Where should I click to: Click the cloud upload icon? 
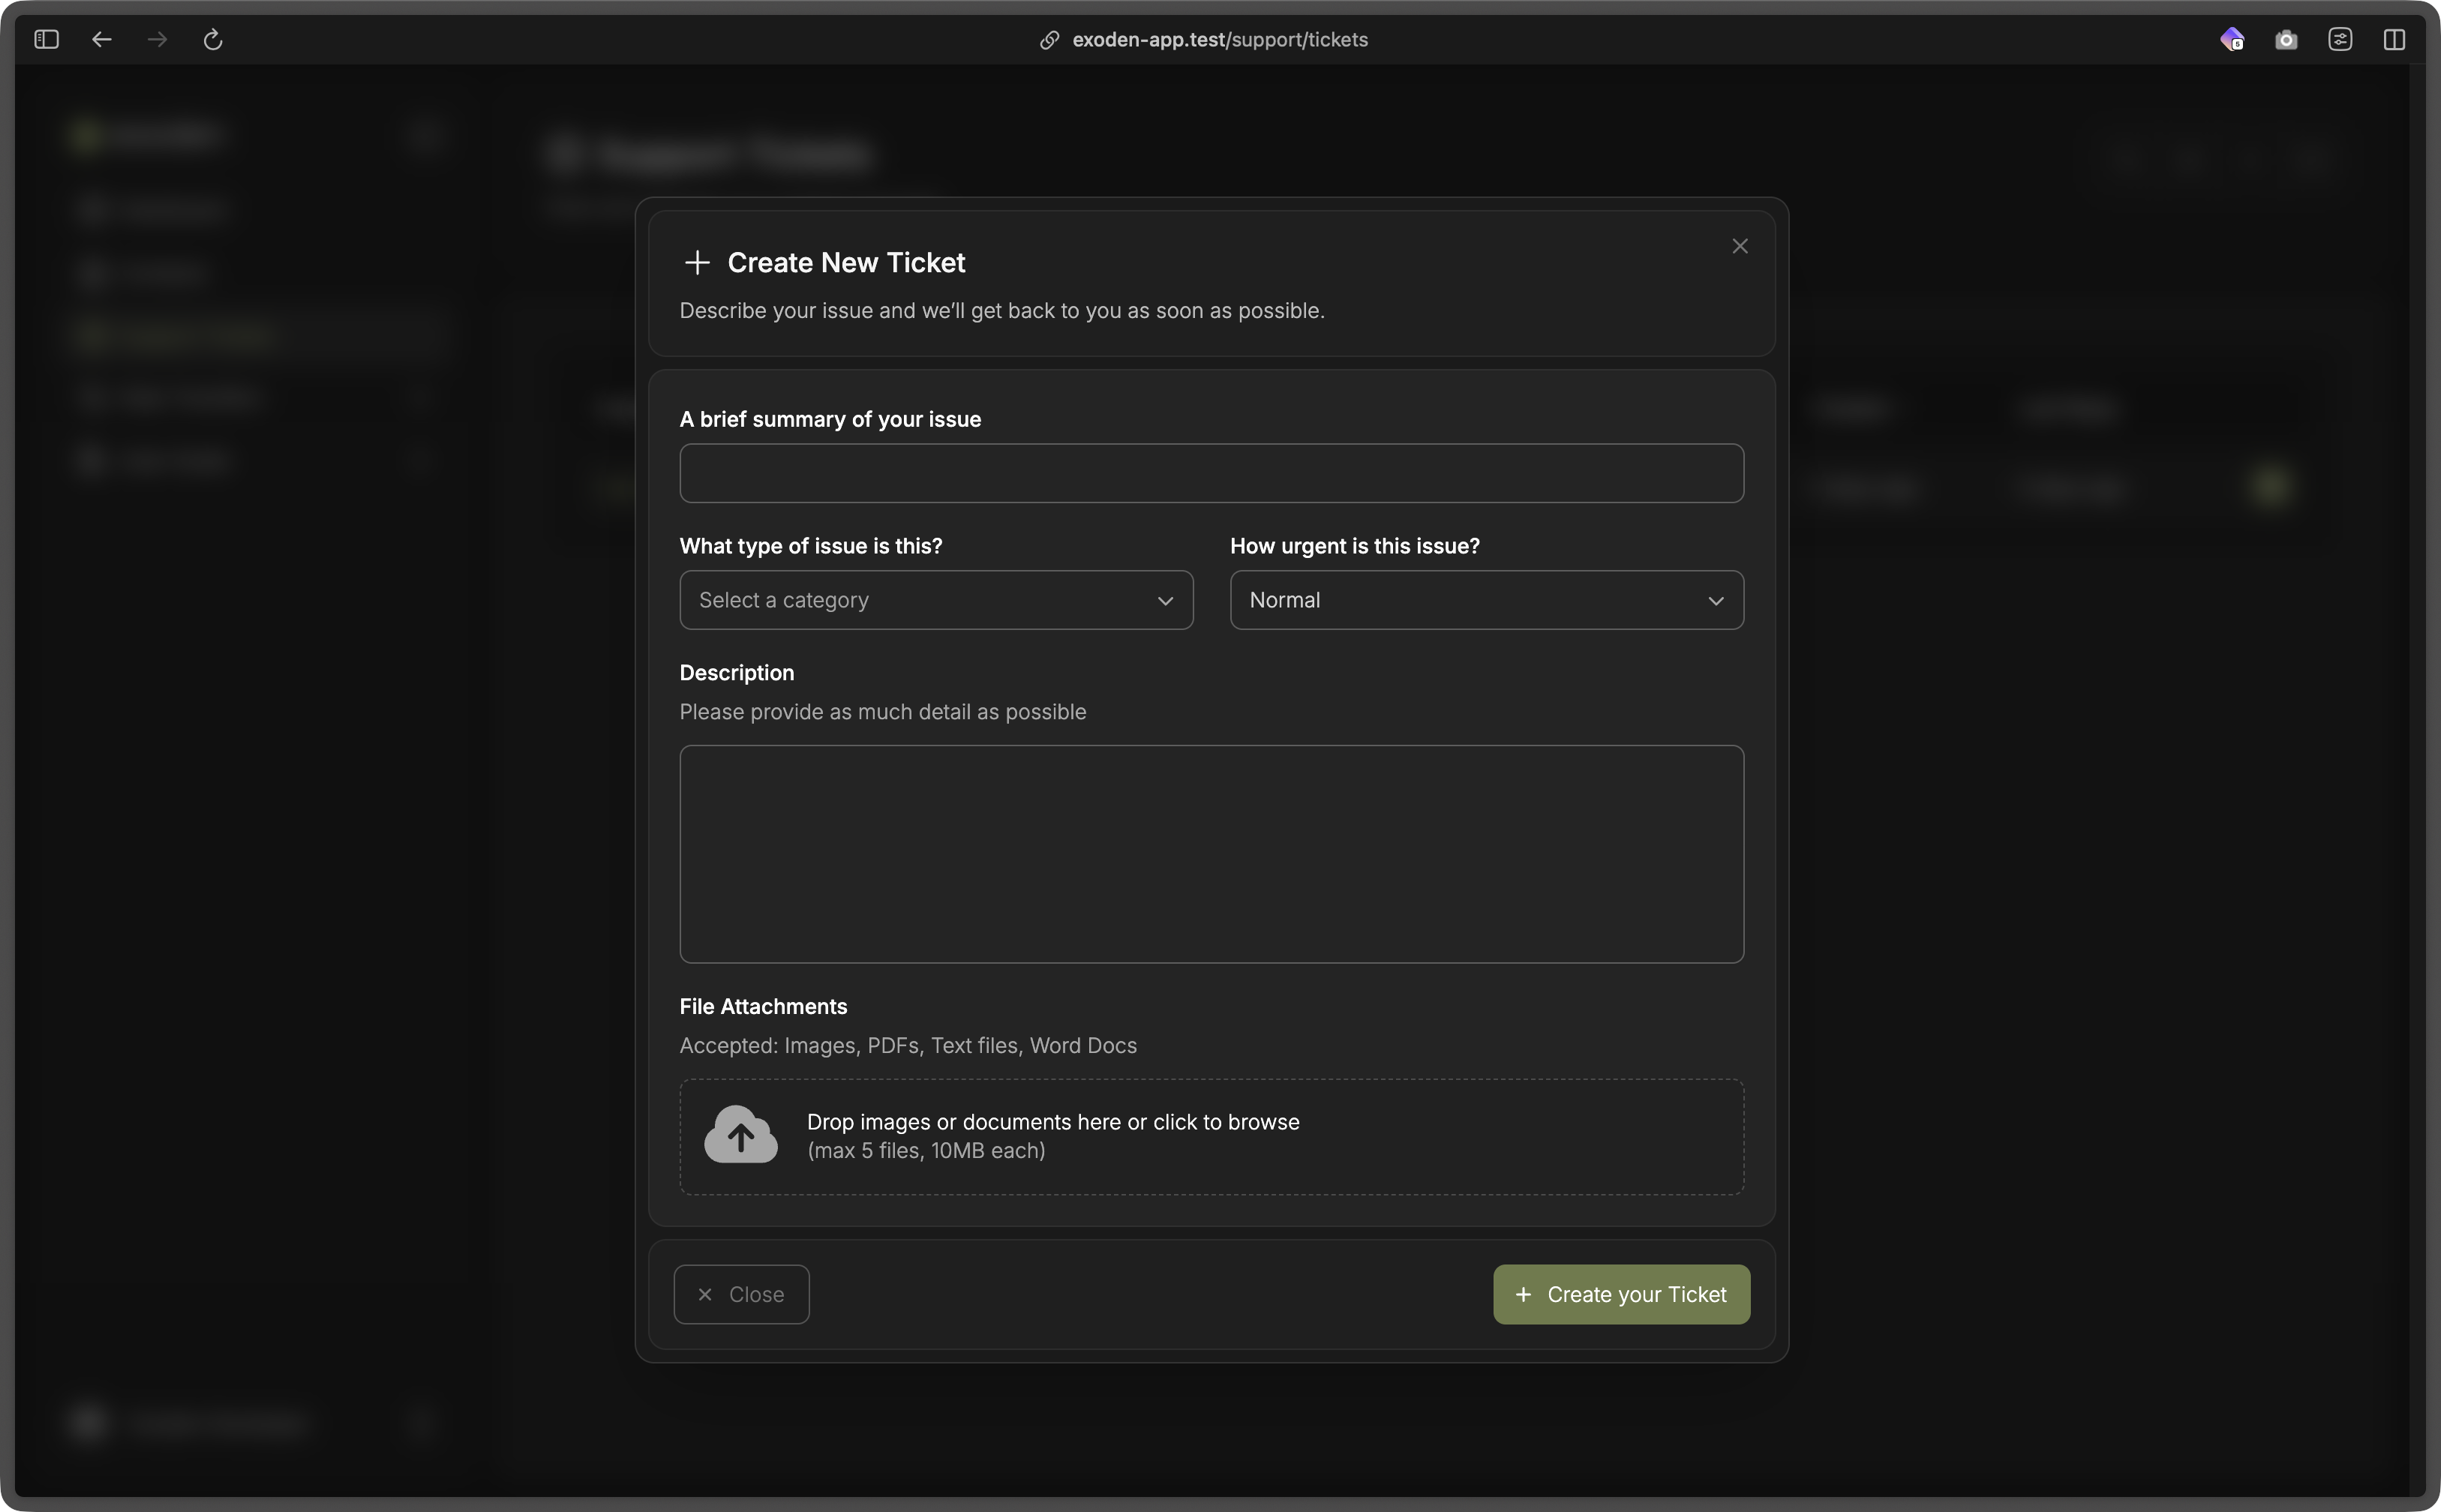pos(740,1135)
